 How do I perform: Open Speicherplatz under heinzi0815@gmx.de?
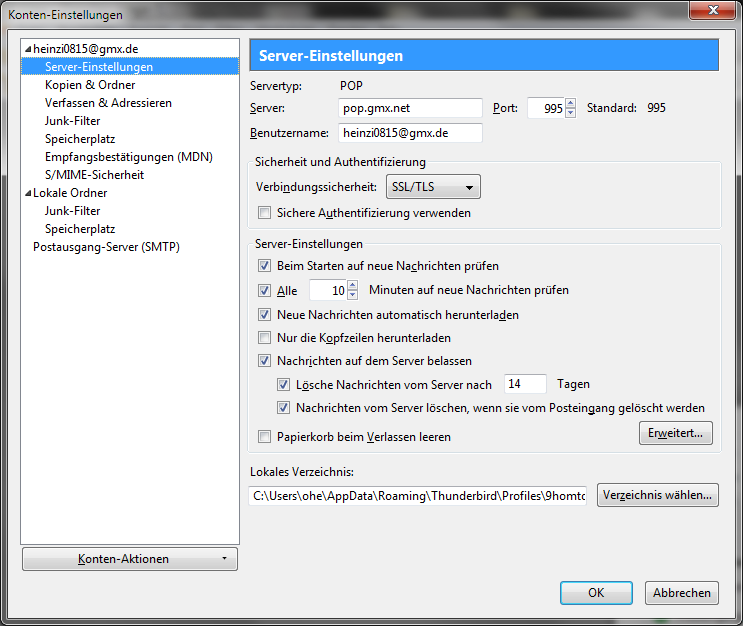coord(80,139)
